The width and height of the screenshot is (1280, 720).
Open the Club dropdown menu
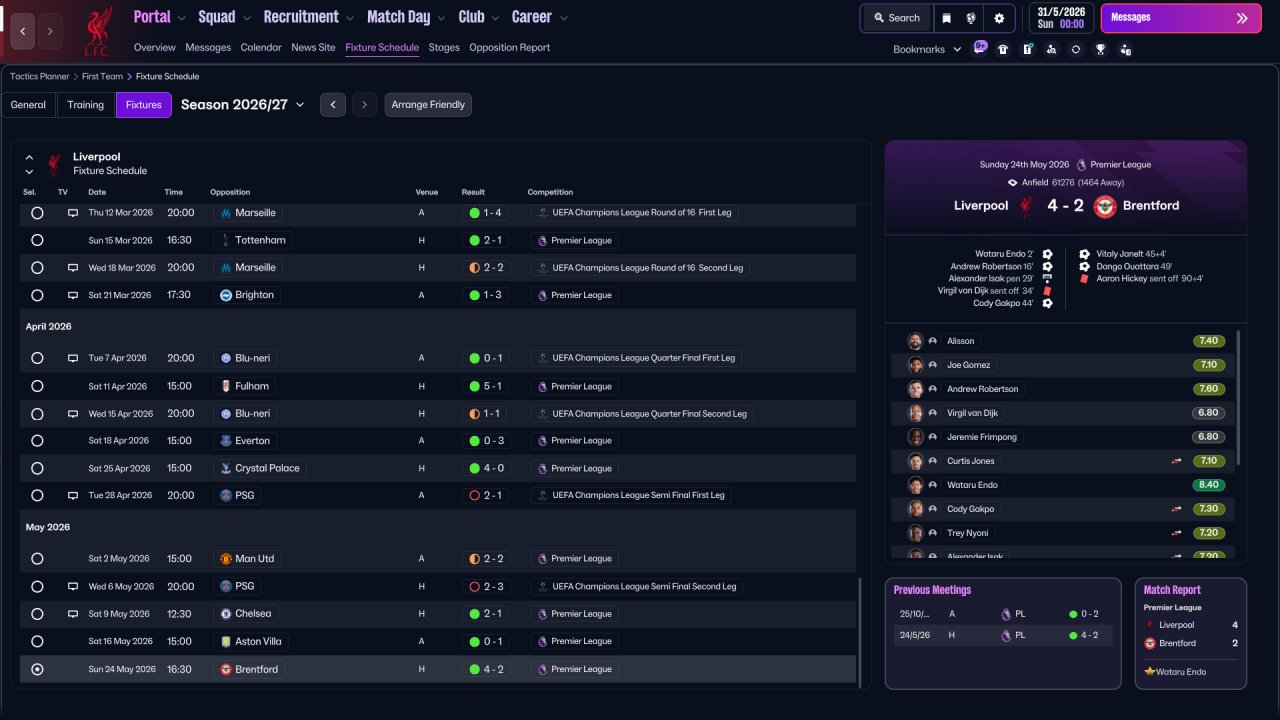click(479, 17)
